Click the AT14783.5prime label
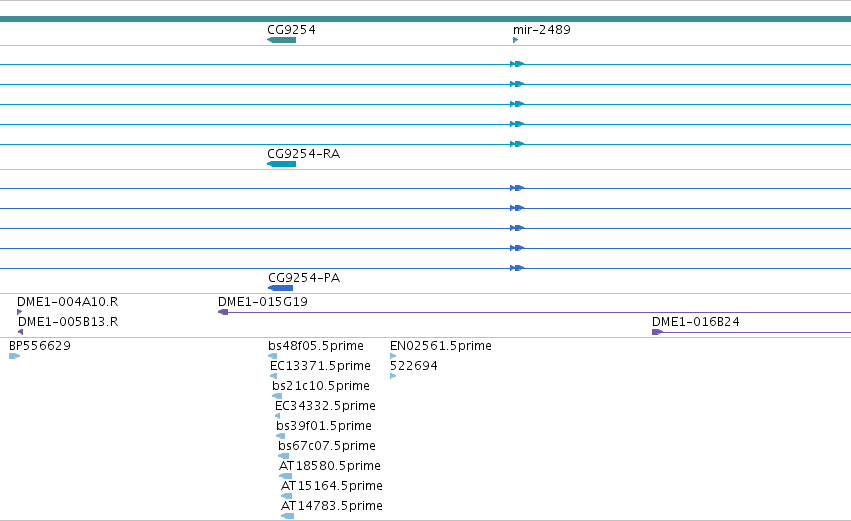This screenshot has height=521, width=851. click(x=332, y=506)
